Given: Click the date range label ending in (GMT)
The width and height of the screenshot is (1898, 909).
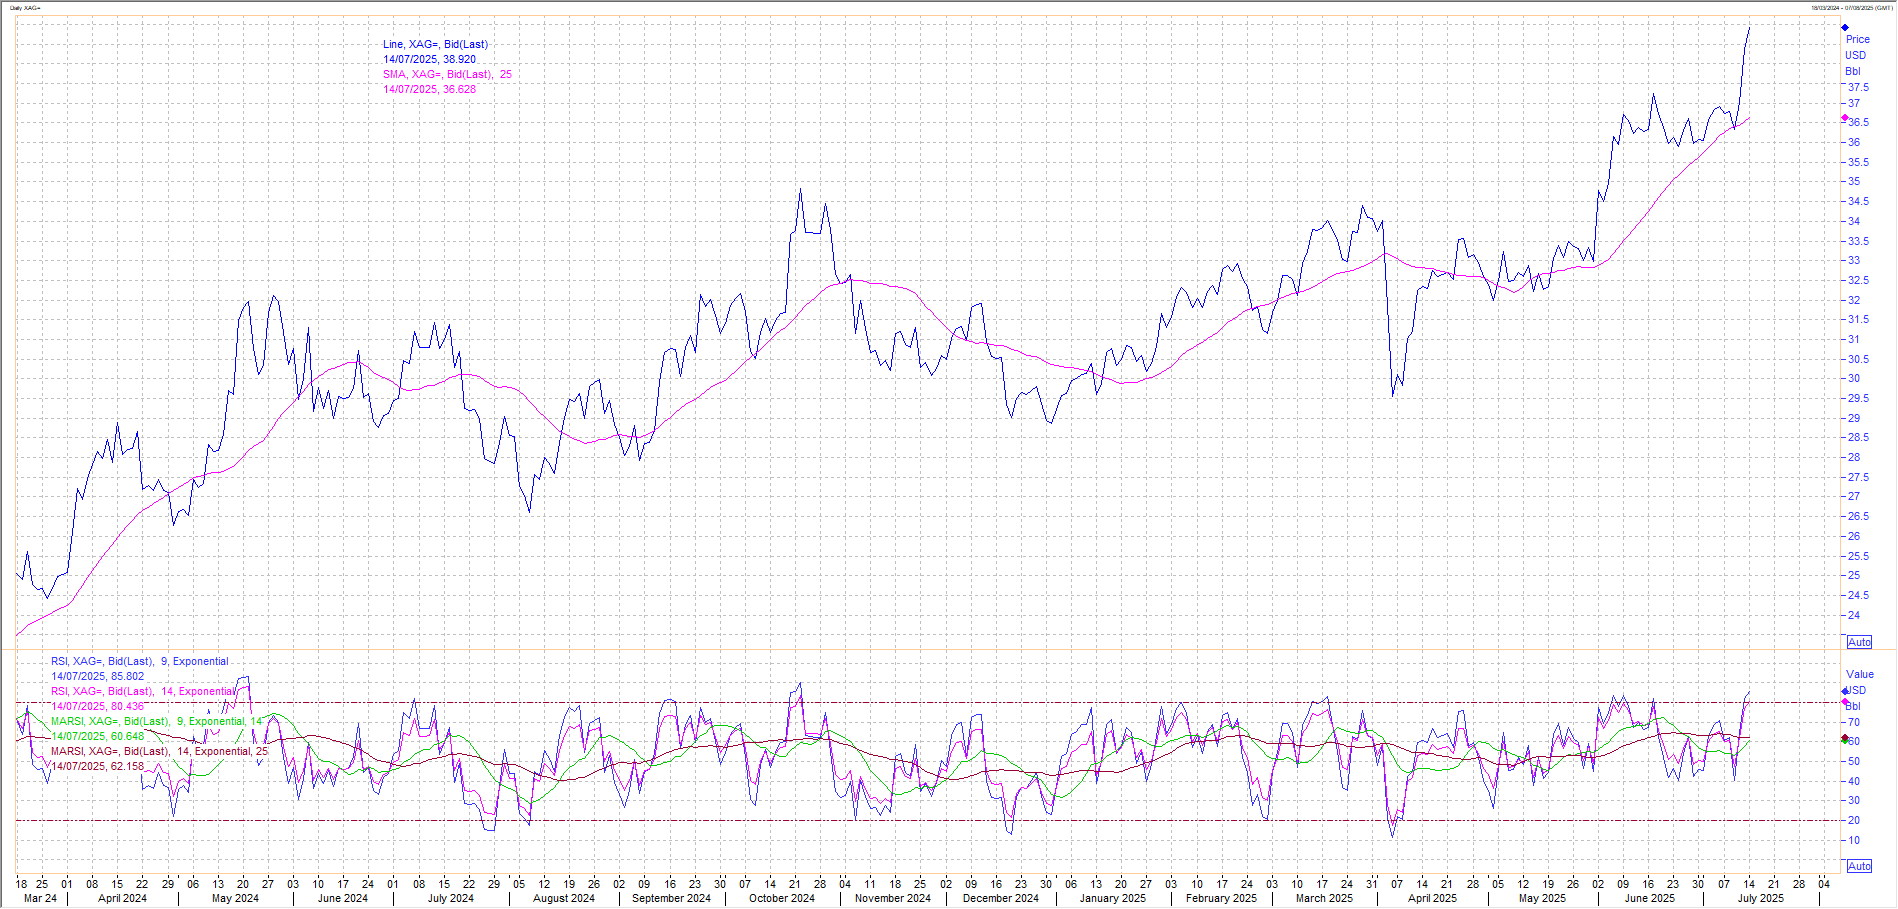Looking at the screenshot, I should (1851, 8).
